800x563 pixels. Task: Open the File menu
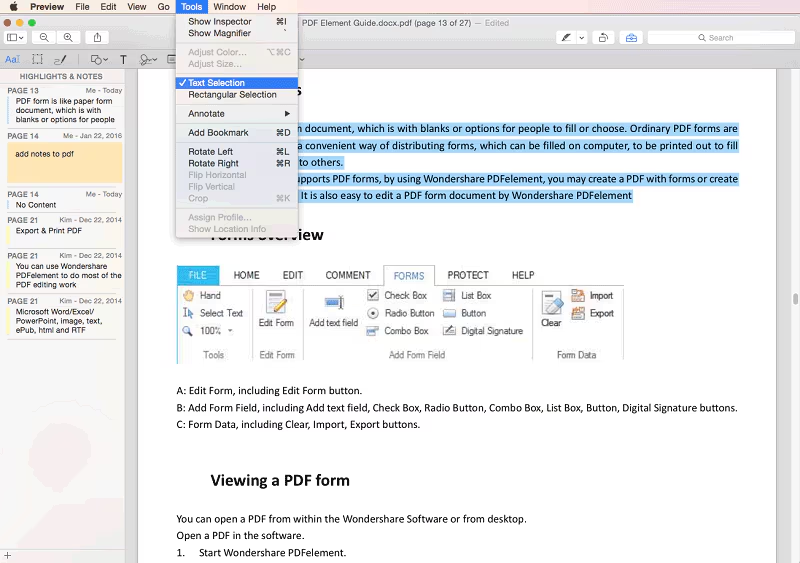coord(82,7)
